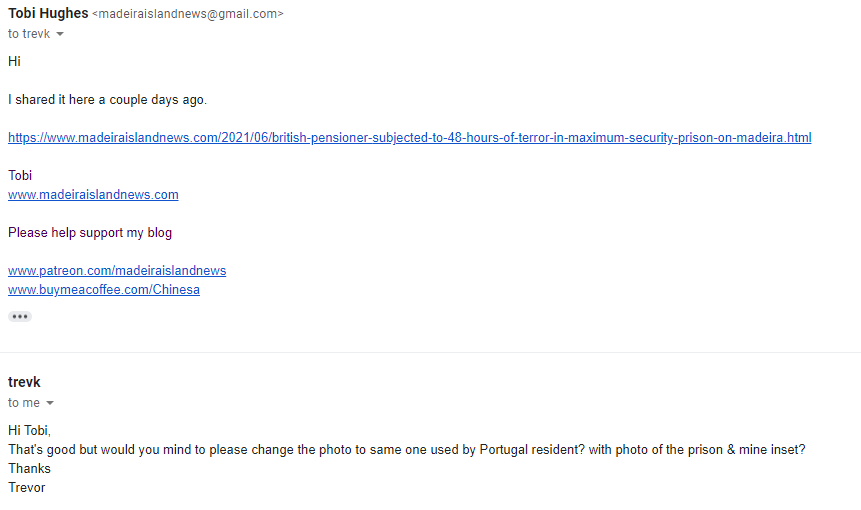Viewport: 861px width, 510px height.
Task: Click the sender name Tobi Hughes
Action: click(48, 13)
